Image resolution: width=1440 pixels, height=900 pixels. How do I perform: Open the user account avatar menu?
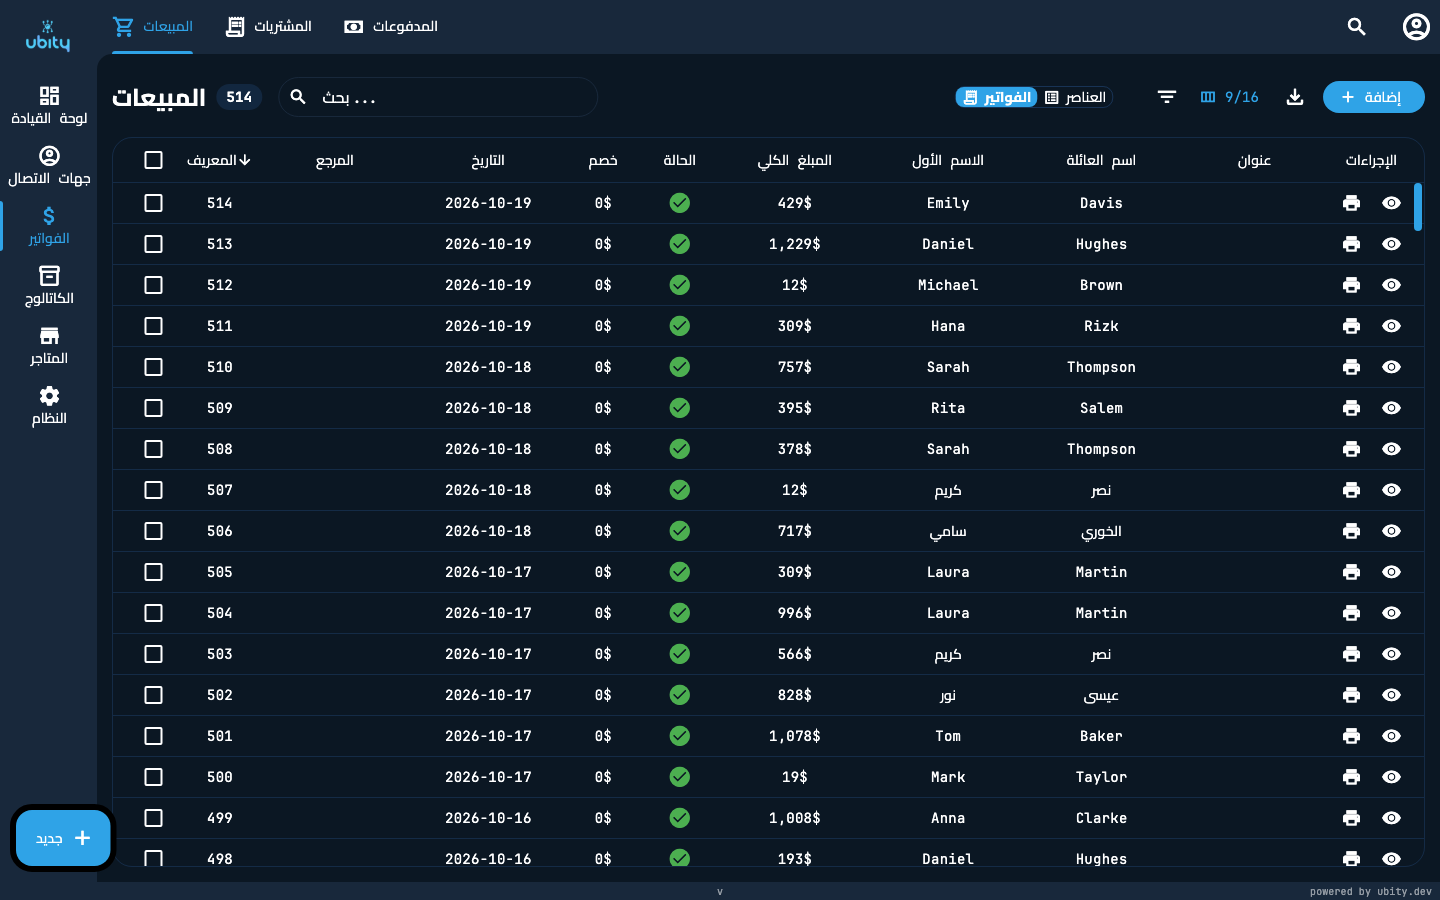point(1416,27)
